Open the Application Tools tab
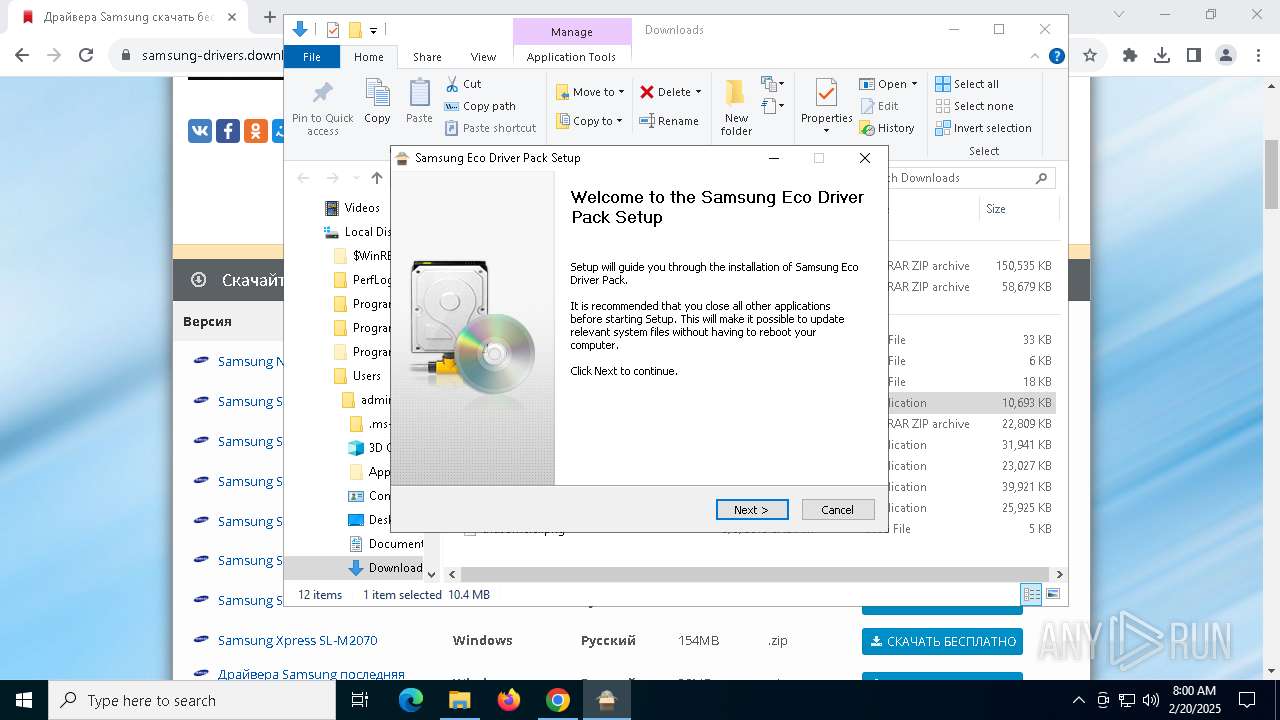1280x720 pixels. tap(571, 57)
